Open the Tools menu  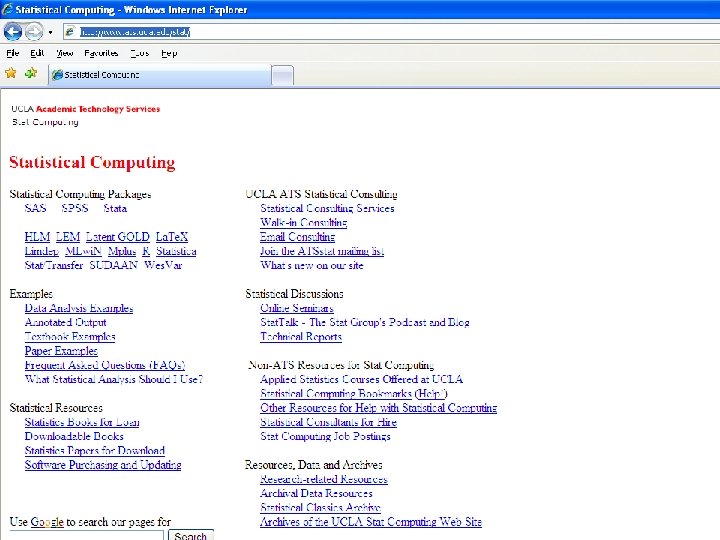140,53
